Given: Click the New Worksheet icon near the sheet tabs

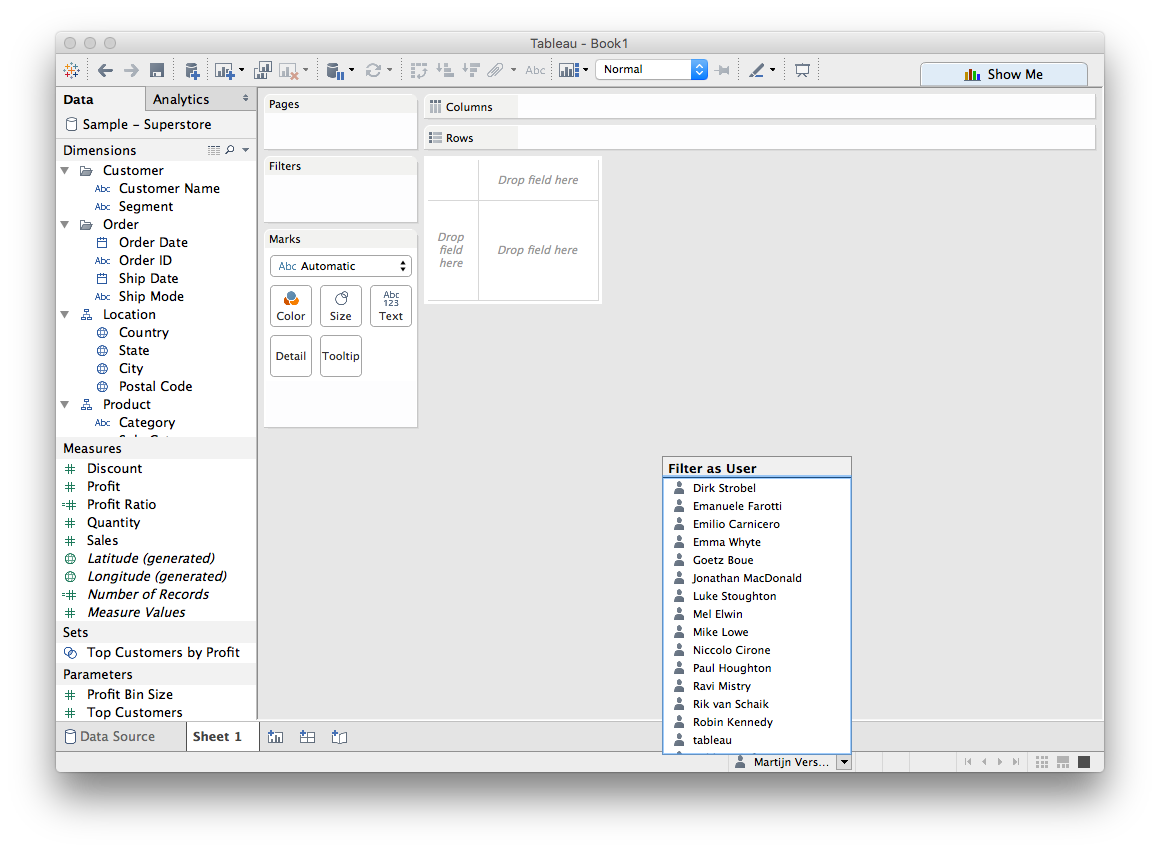Looking at the screenshot, I should 275,737.
